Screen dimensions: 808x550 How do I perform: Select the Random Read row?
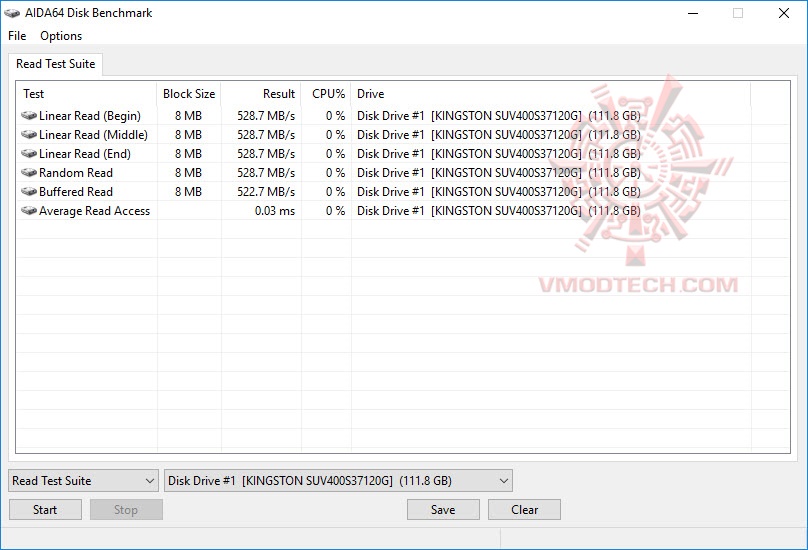click(402, 173)
